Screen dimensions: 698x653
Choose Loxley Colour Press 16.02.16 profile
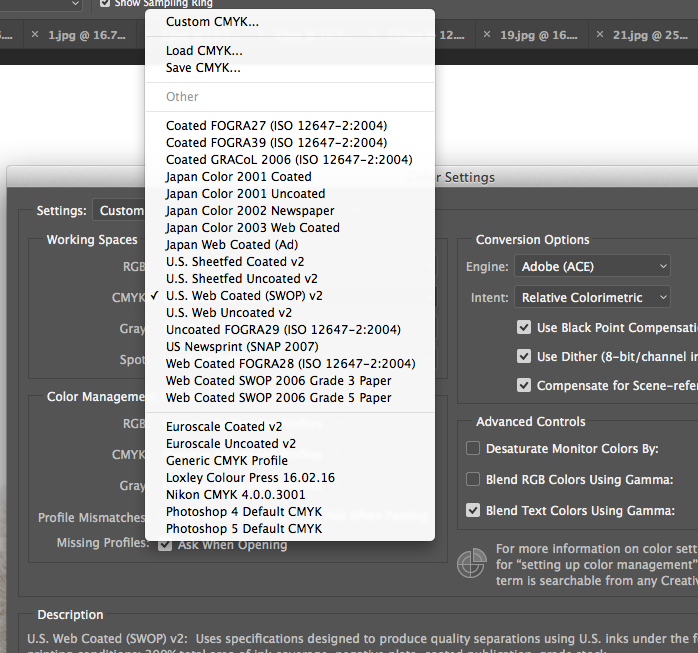click(x=250, y=478)
